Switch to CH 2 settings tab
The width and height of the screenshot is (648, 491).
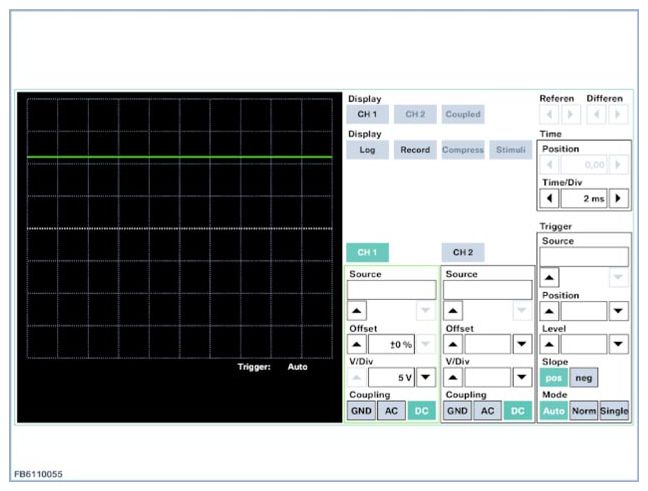coord(462,253)
